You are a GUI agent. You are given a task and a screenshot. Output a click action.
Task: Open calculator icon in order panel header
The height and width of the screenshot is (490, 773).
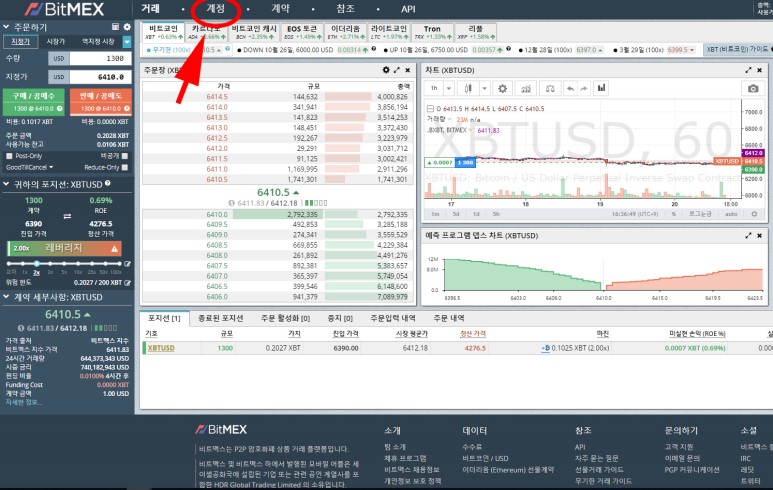(x=115, y=27)
